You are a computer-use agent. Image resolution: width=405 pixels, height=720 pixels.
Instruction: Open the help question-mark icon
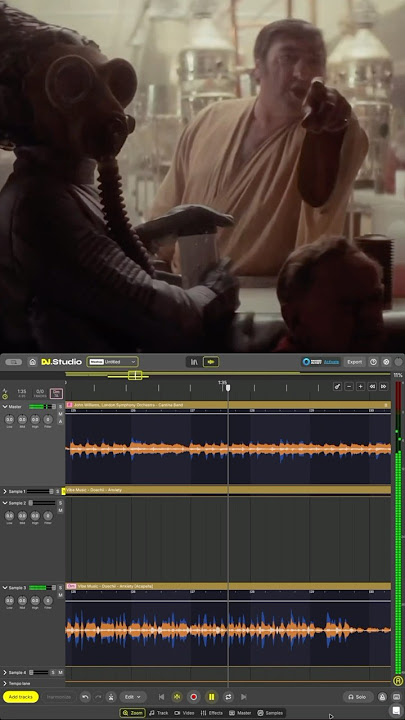(373, 362)
